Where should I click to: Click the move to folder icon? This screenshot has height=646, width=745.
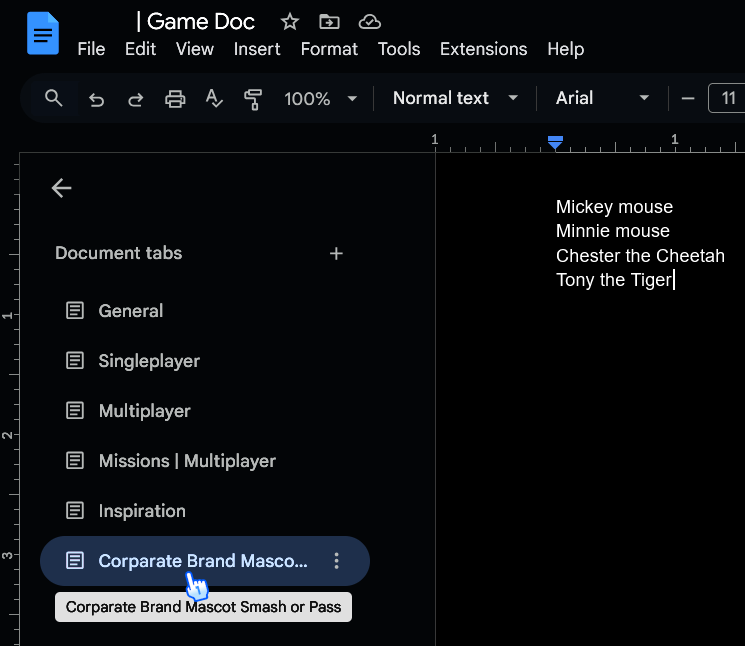[x=329, y=22]
